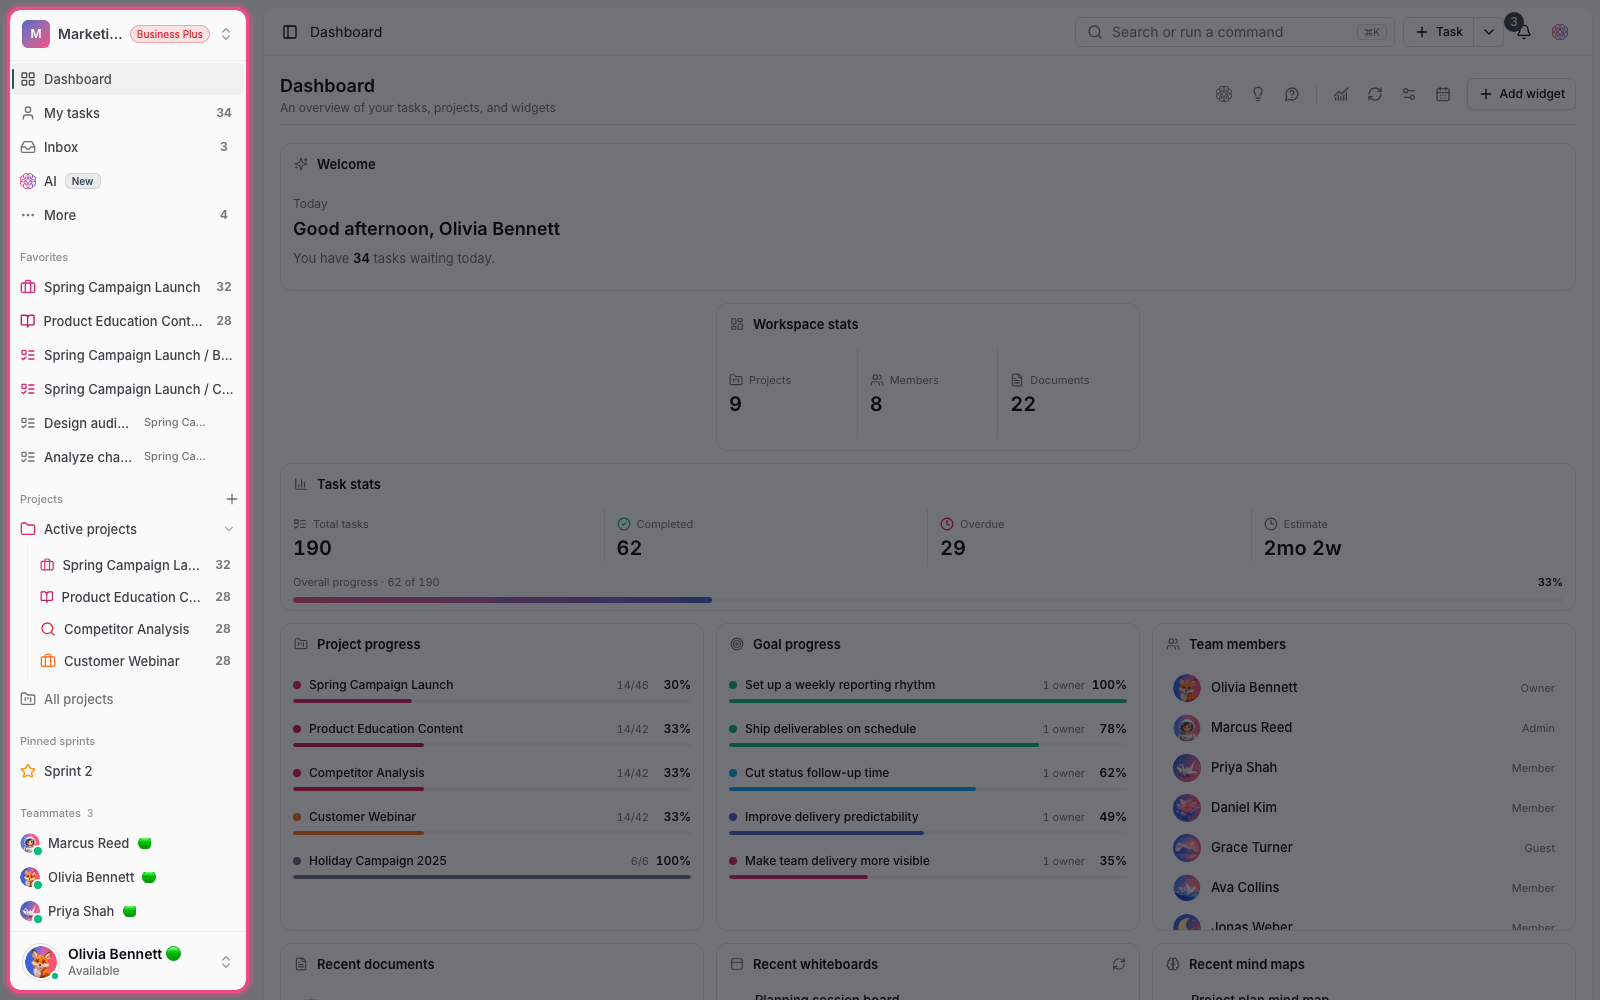Collapse the Active projects folder
Screen dimensions: 1600x1000
[x=229, y=529]
